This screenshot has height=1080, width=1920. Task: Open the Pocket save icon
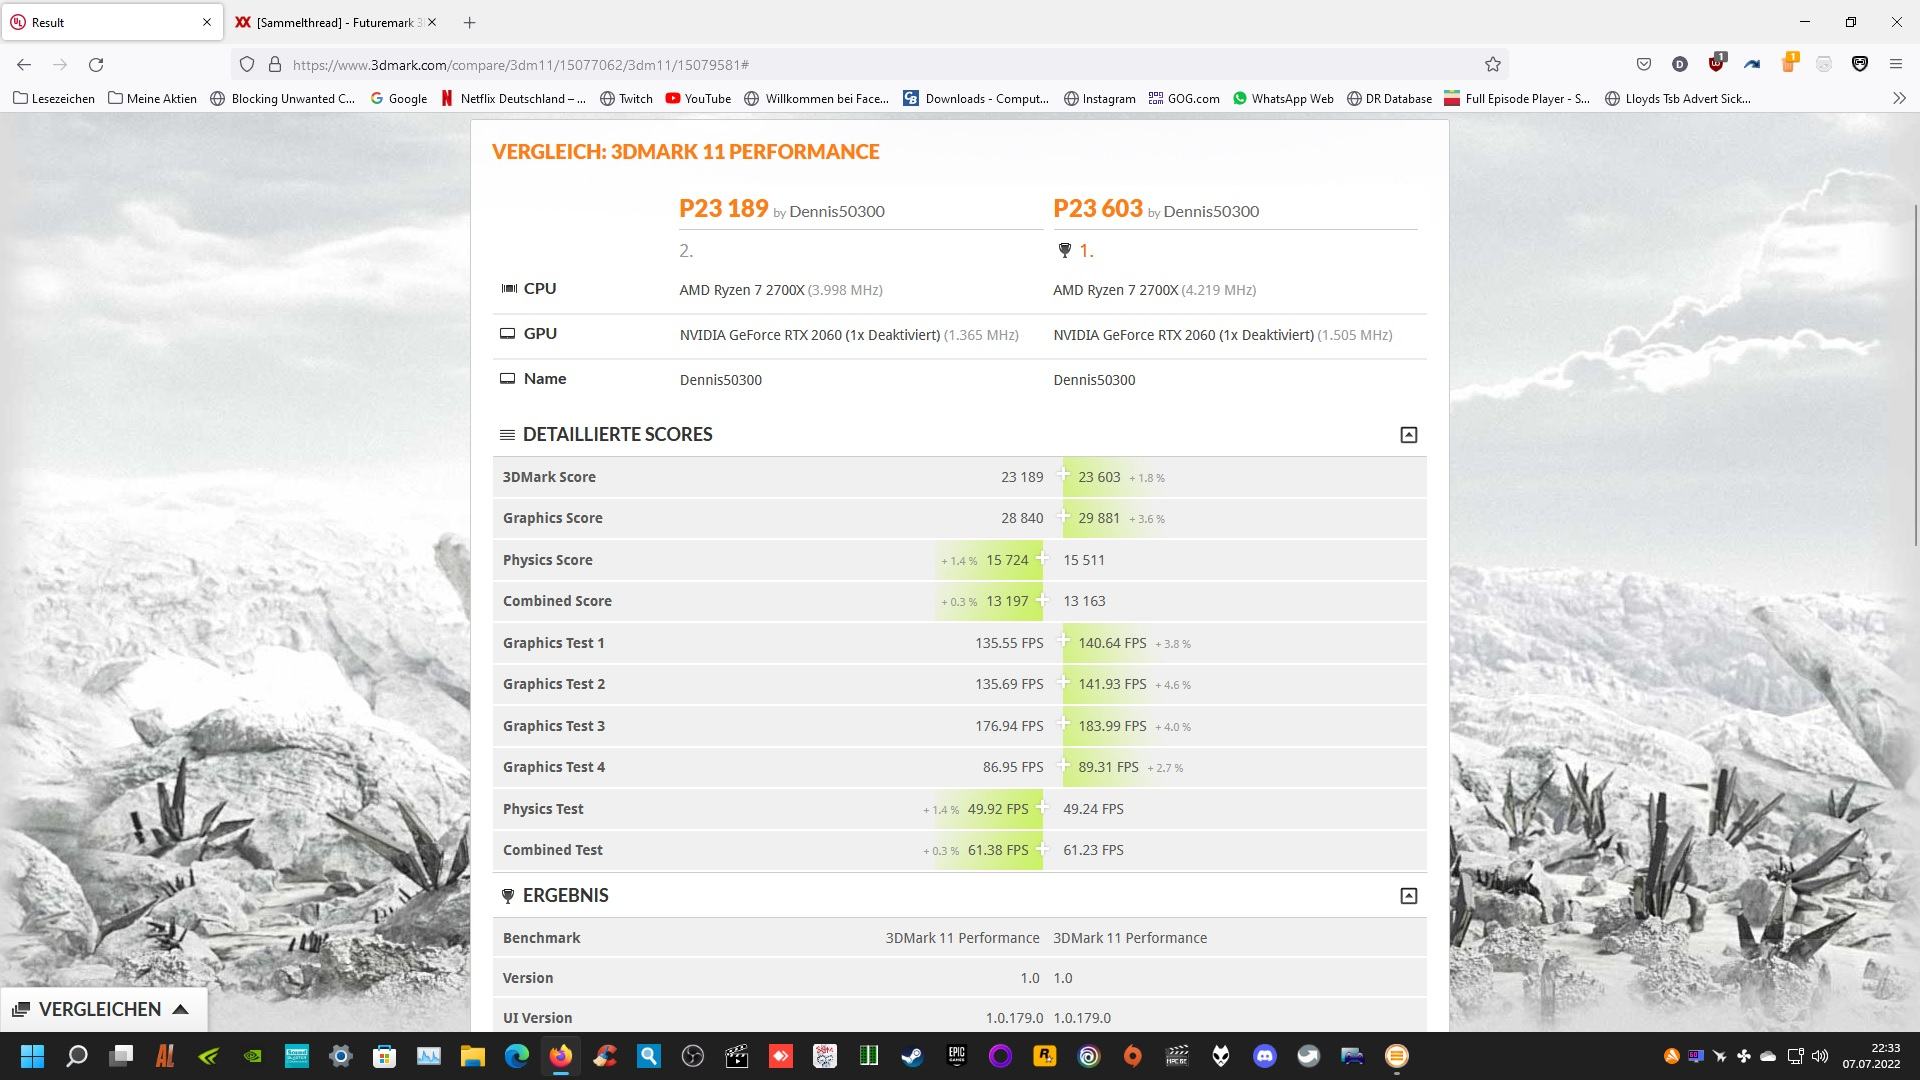(1643, 65)
